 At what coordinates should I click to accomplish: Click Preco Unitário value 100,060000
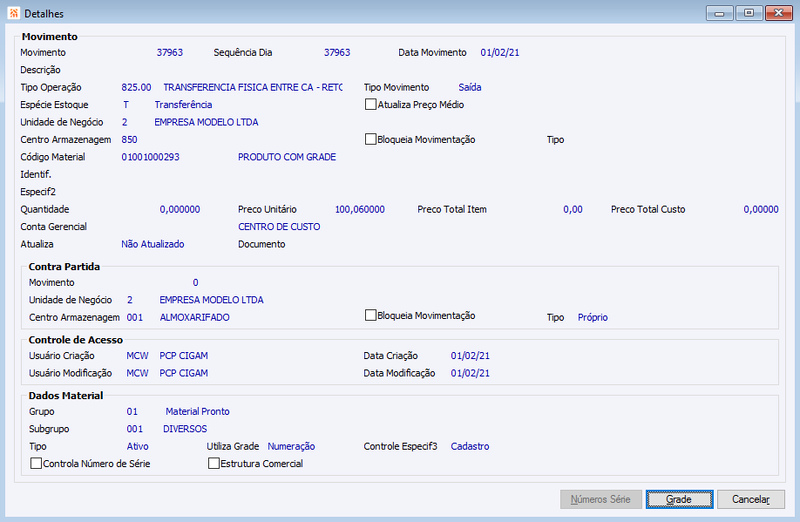pyautogui.click(x=360, y=209)
